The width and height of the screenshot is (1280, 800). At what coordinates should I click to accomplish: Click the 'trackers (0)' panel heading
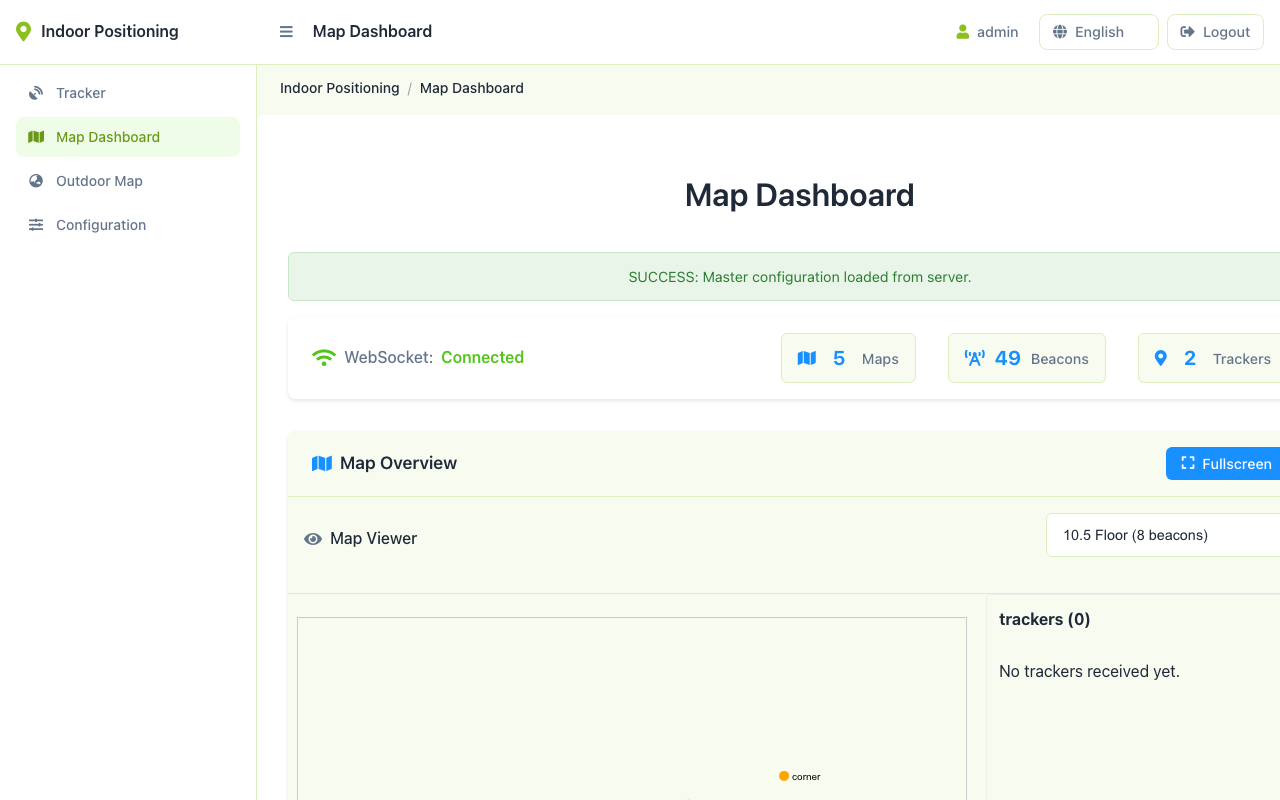coord(1045,620)
